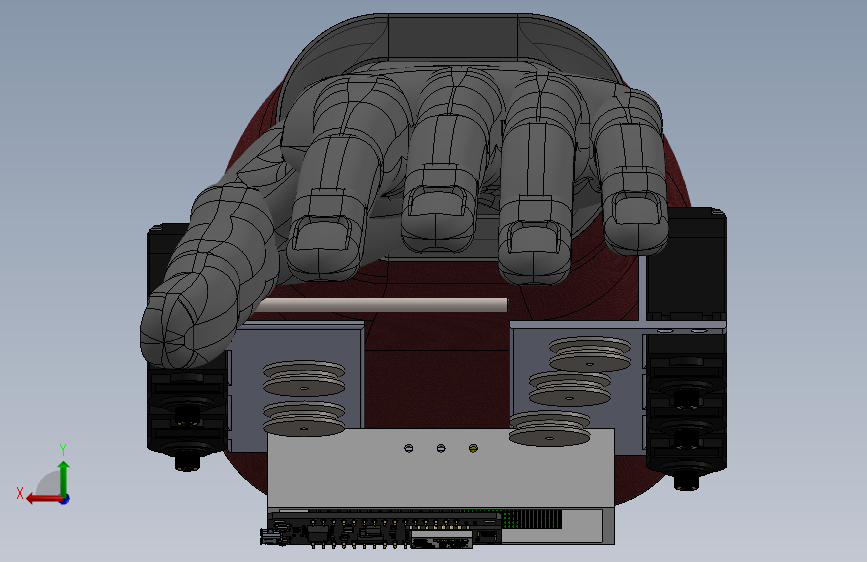Click the red X label on the triad
Image resolution: width=867 pixels, height=562 pixels.
pyautogui.click(x=20, y=493)
